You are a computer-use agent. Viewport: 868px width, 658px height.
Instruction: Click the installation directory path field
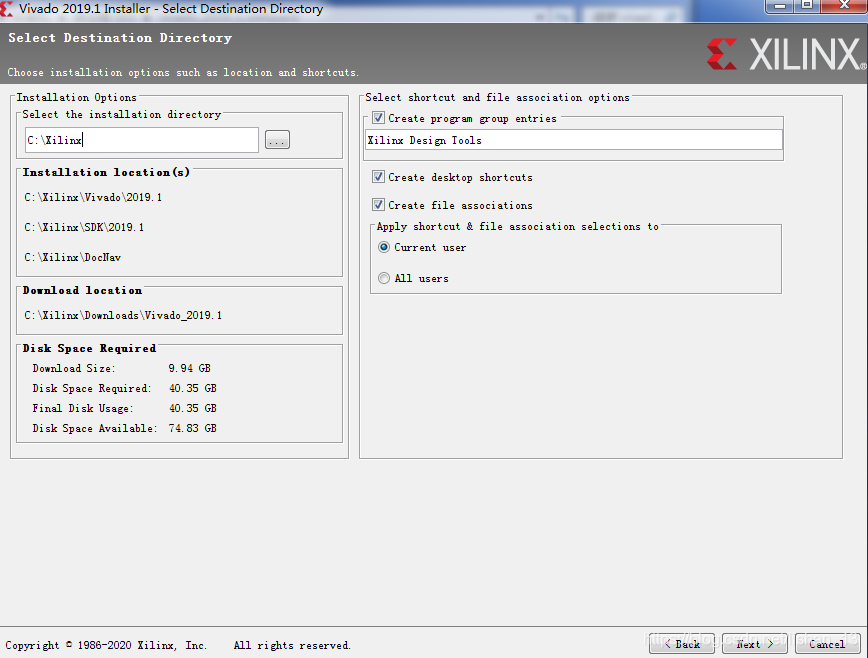[142, 140]
